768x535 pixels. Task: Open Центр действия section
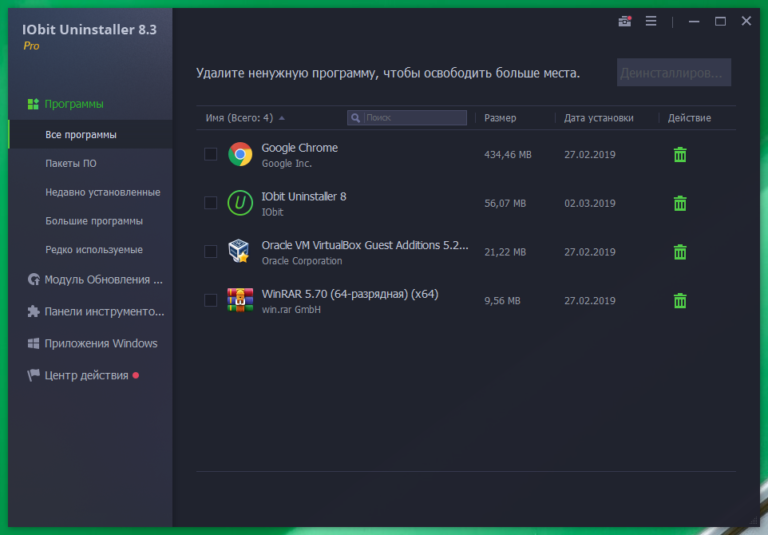86,375
